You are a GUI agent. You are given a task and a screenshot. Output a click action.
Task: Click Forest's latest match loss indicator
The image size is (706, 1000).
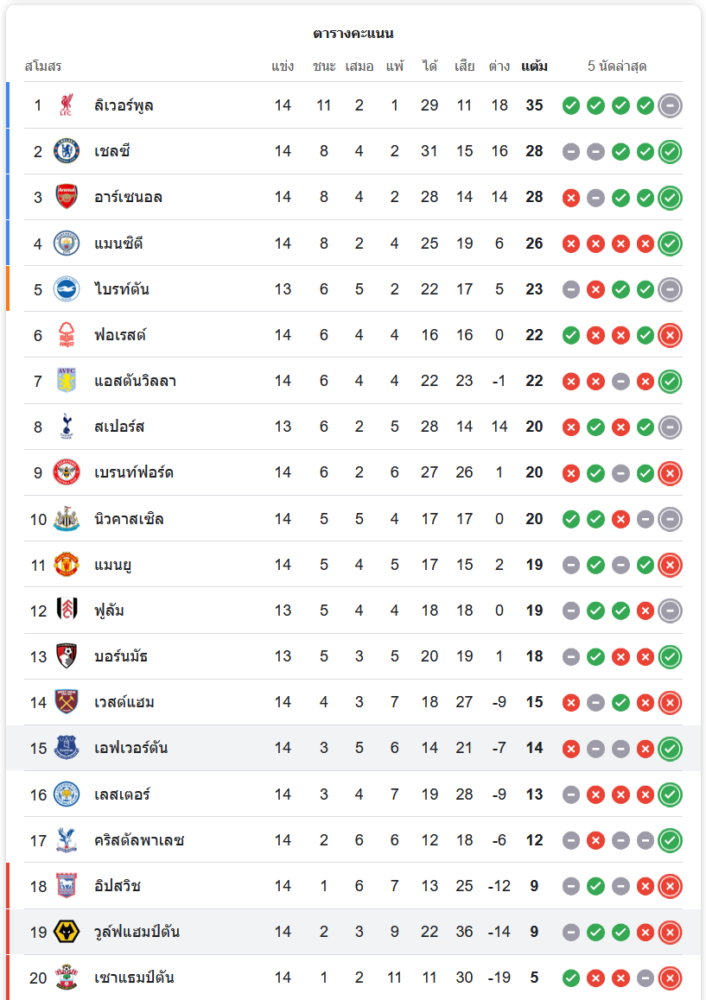670,335
